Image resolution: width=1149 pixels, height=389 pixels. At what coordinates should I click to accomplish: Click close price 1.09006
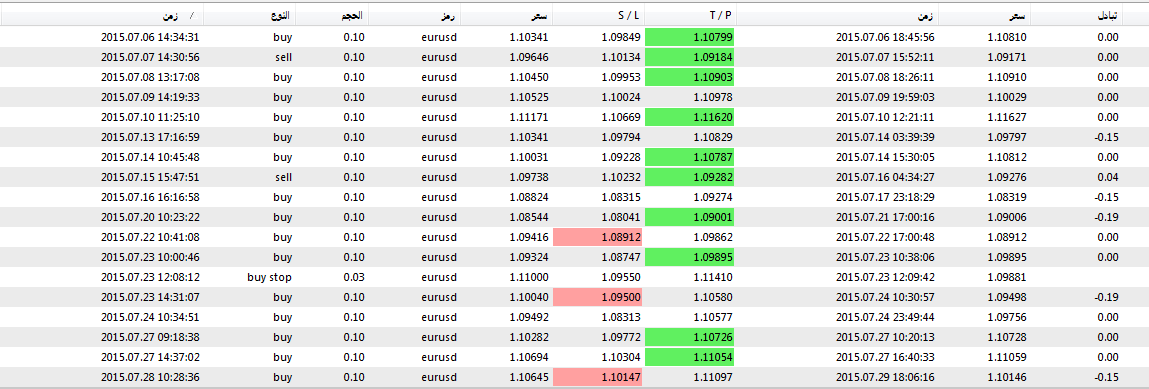coord(1006,217)
